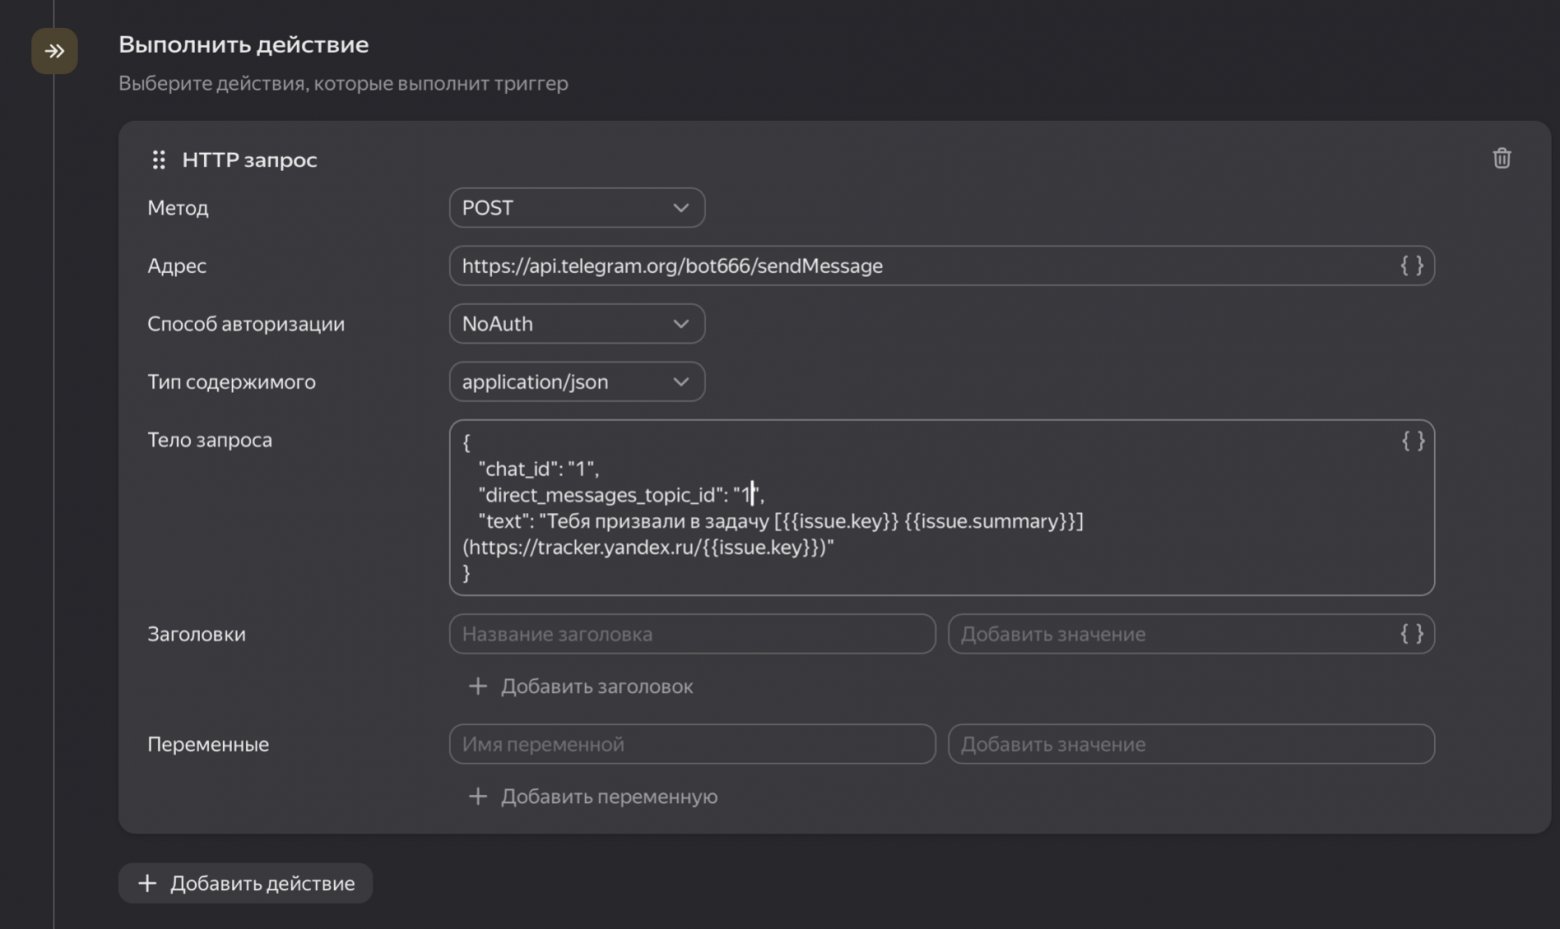Focus the Имя переменной input field

coord(692,744)
